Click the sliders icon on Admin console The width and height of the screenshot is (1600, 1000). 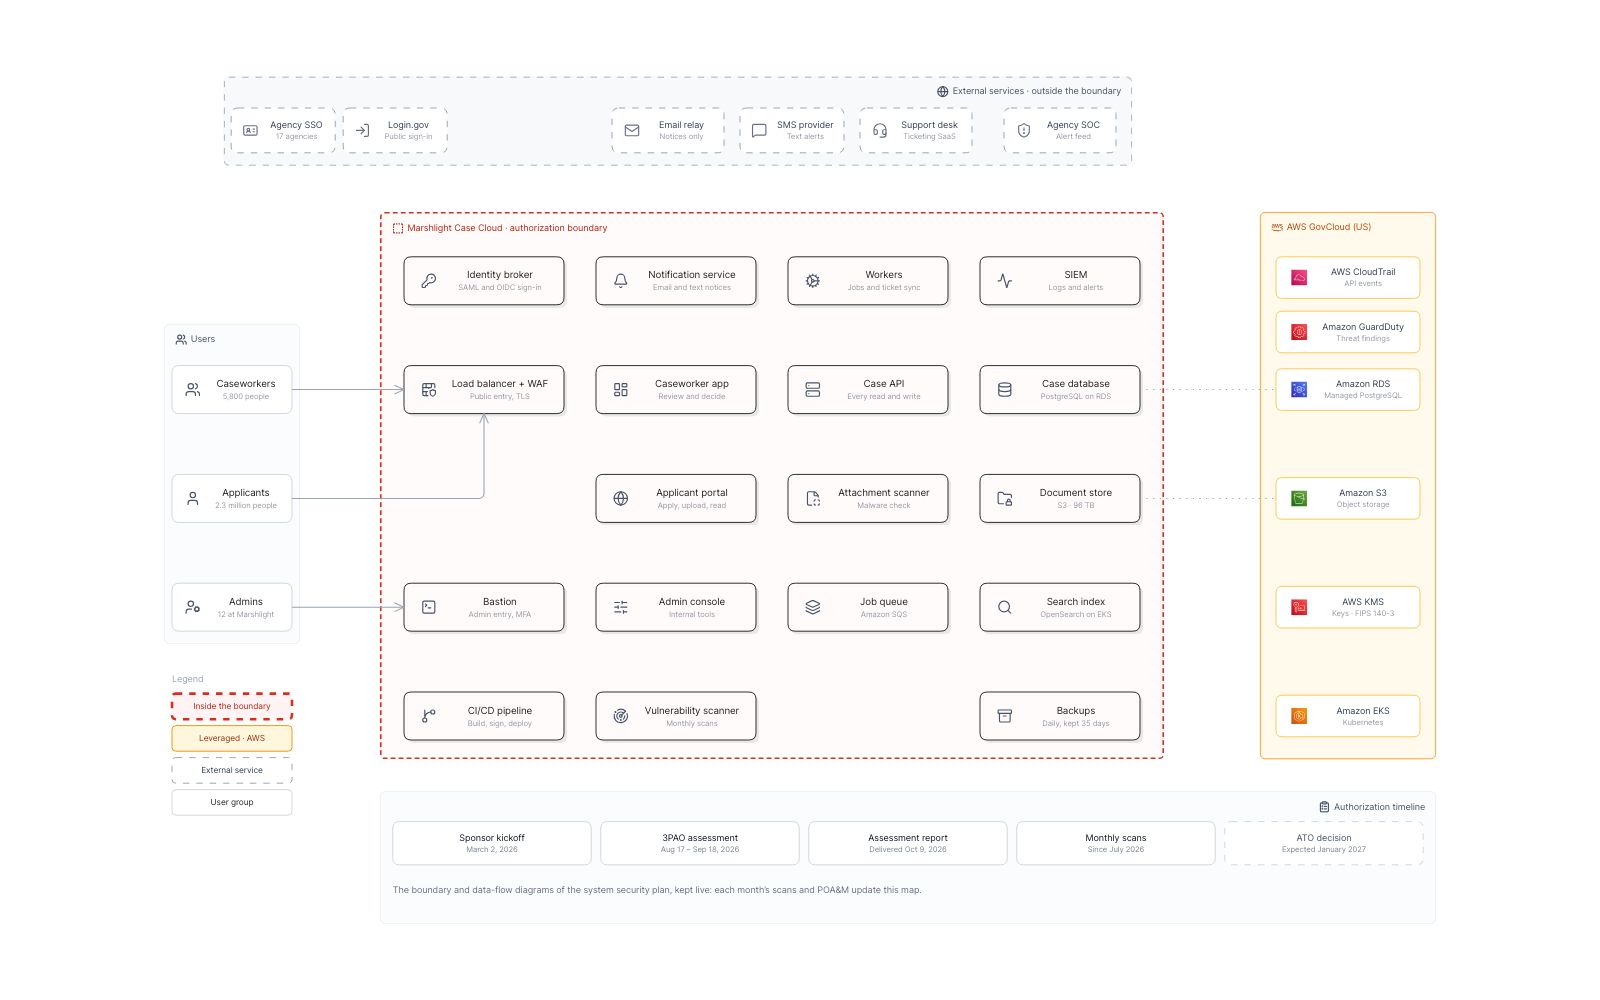point(621,608)
